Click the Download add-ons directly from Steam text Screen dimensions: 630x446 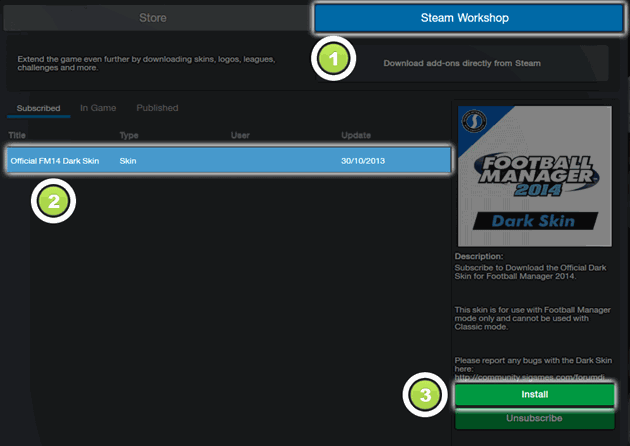click(462, 63)
